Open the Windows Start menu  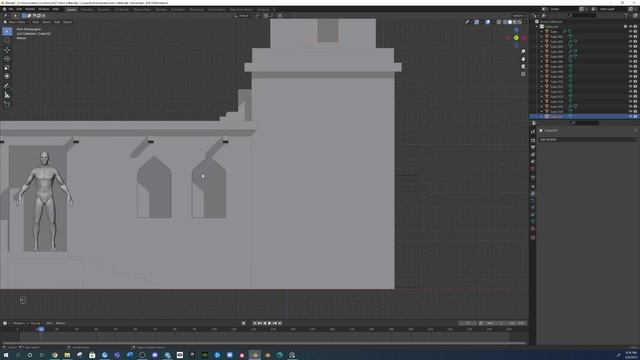6,355
